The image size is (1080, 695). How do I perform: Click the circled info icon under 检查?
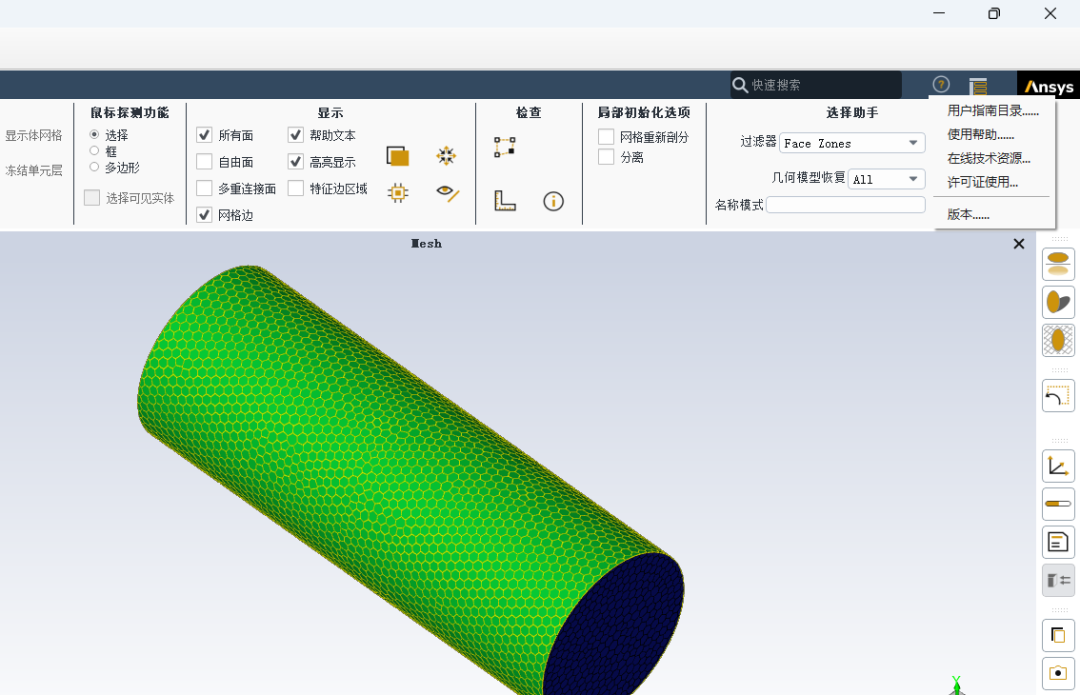click(554, 201)
